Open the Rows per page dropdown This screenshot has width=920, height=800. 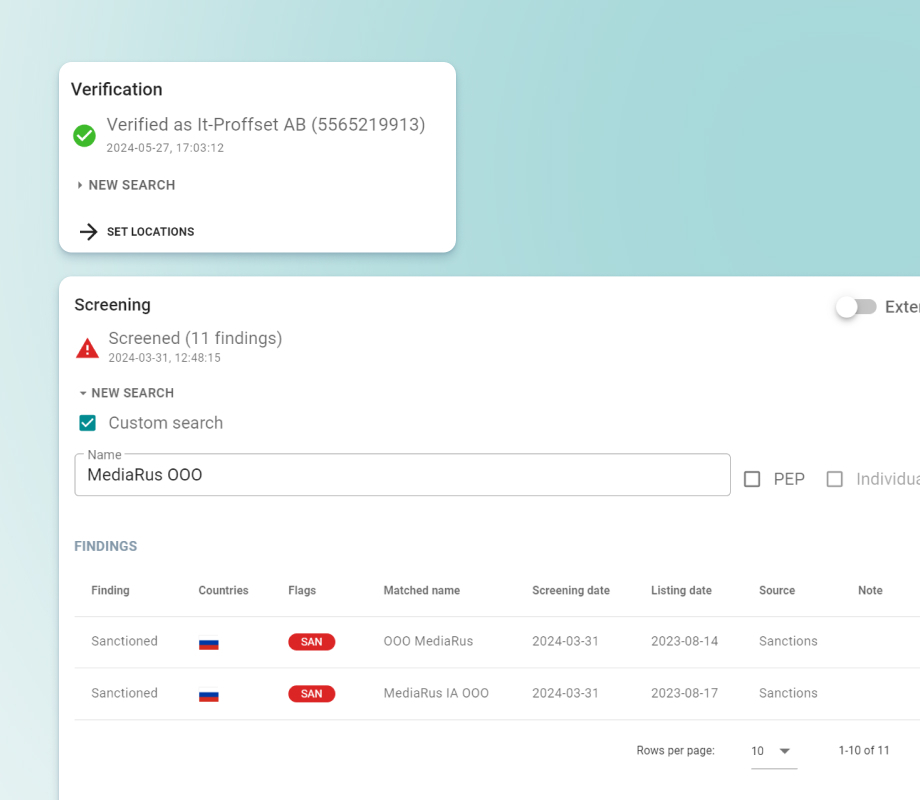click(773, 751)
